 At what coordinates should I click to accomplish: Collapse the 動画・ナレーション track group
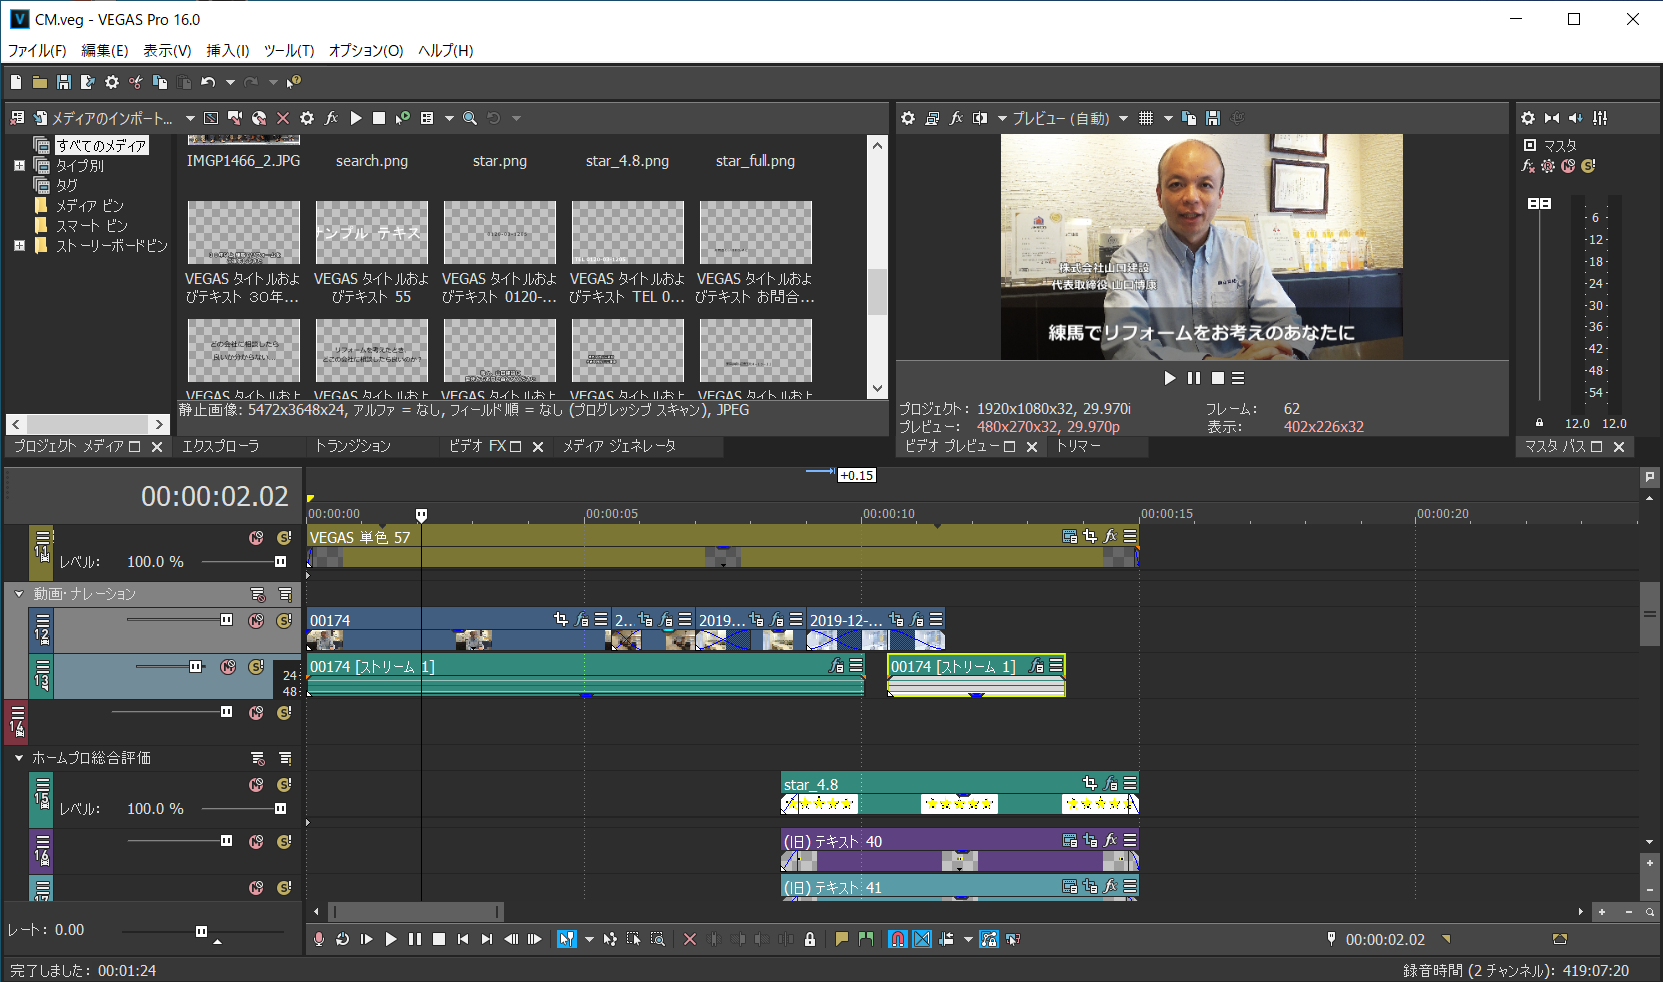tap(18, 594)
